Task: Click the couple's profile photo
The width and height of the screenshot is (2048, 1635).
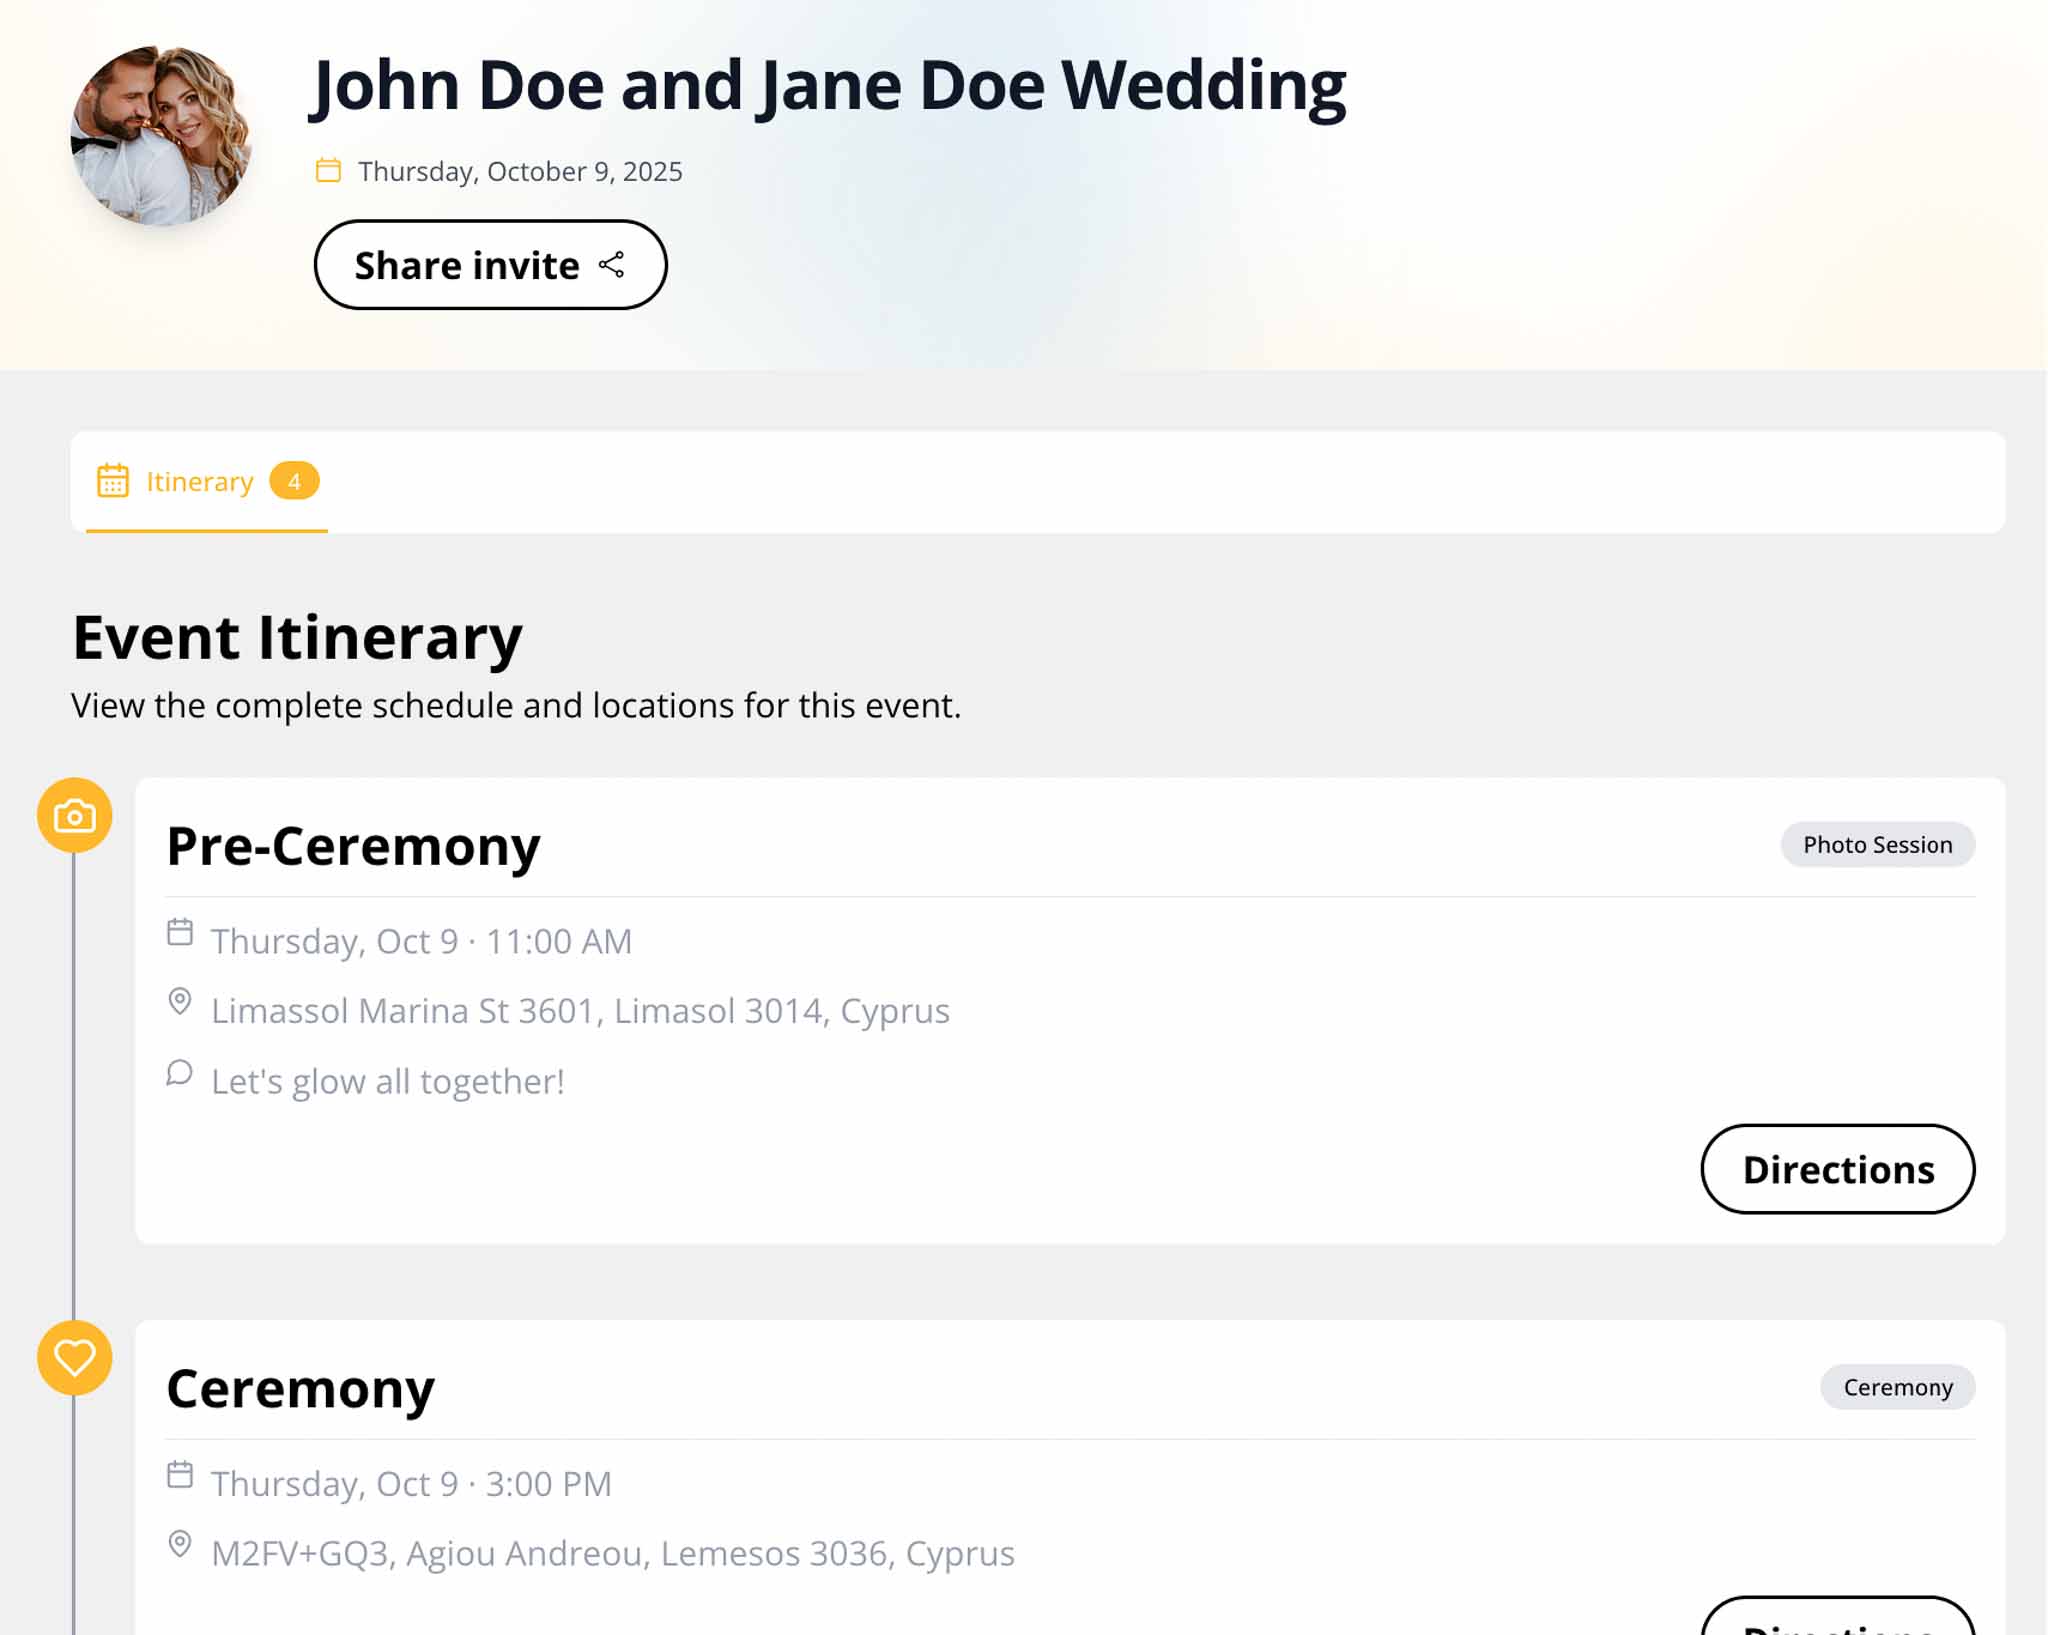Action: tap(161, 135)
